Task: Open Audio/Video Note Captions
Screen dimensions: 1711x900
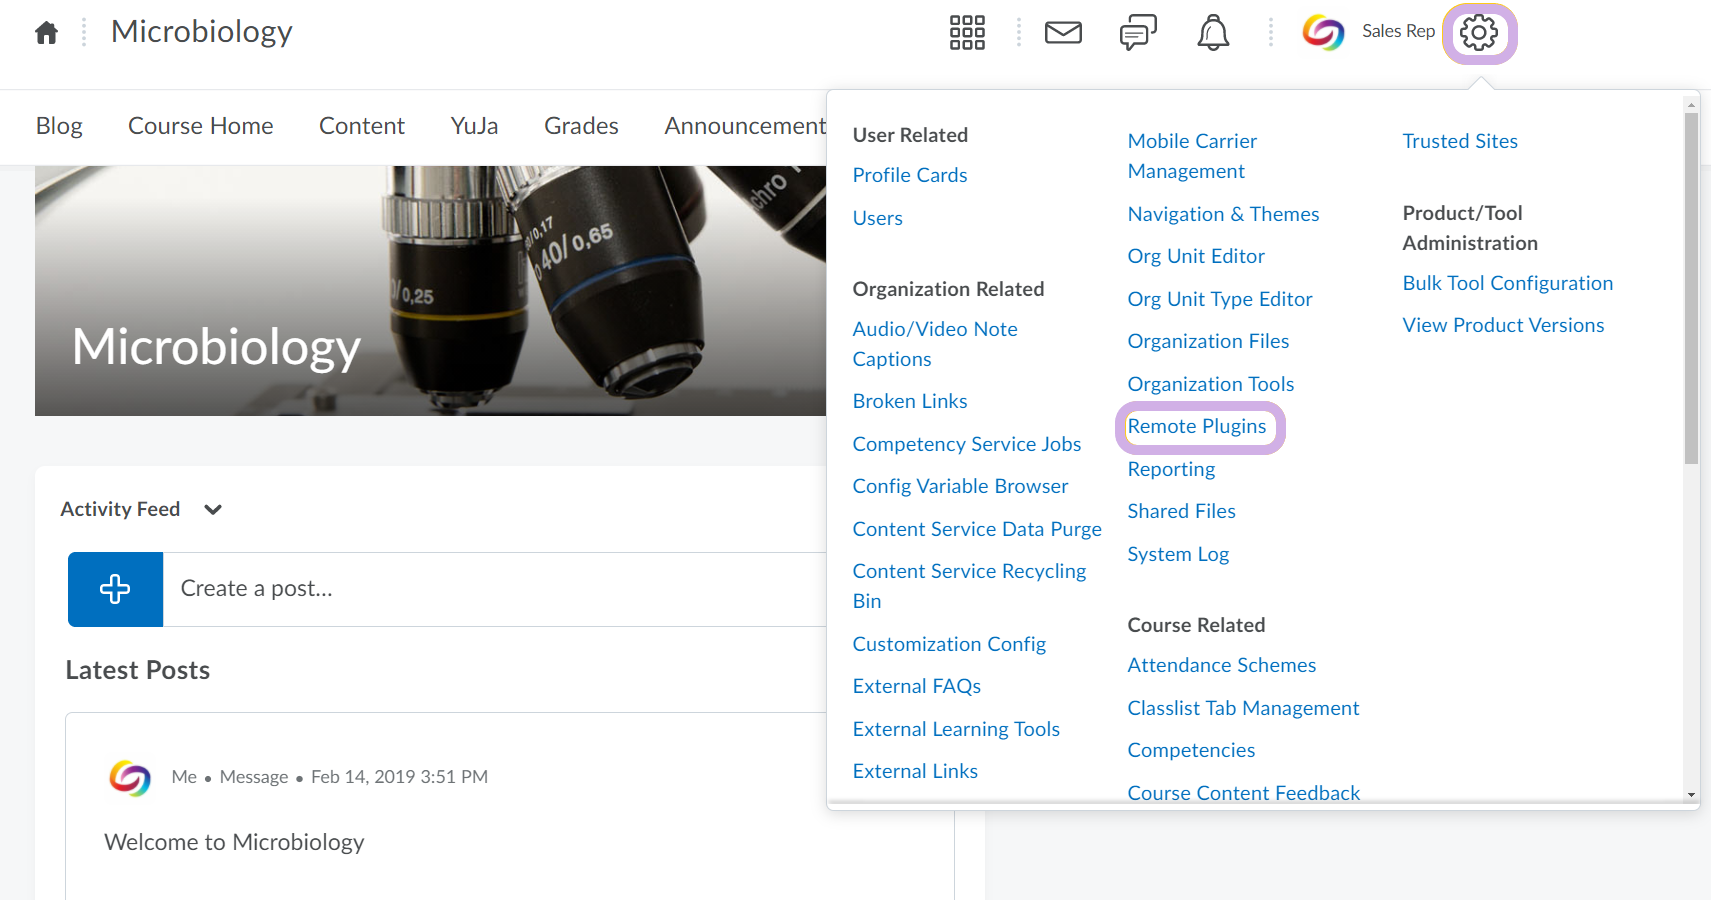Action: (x=935, y=344)
